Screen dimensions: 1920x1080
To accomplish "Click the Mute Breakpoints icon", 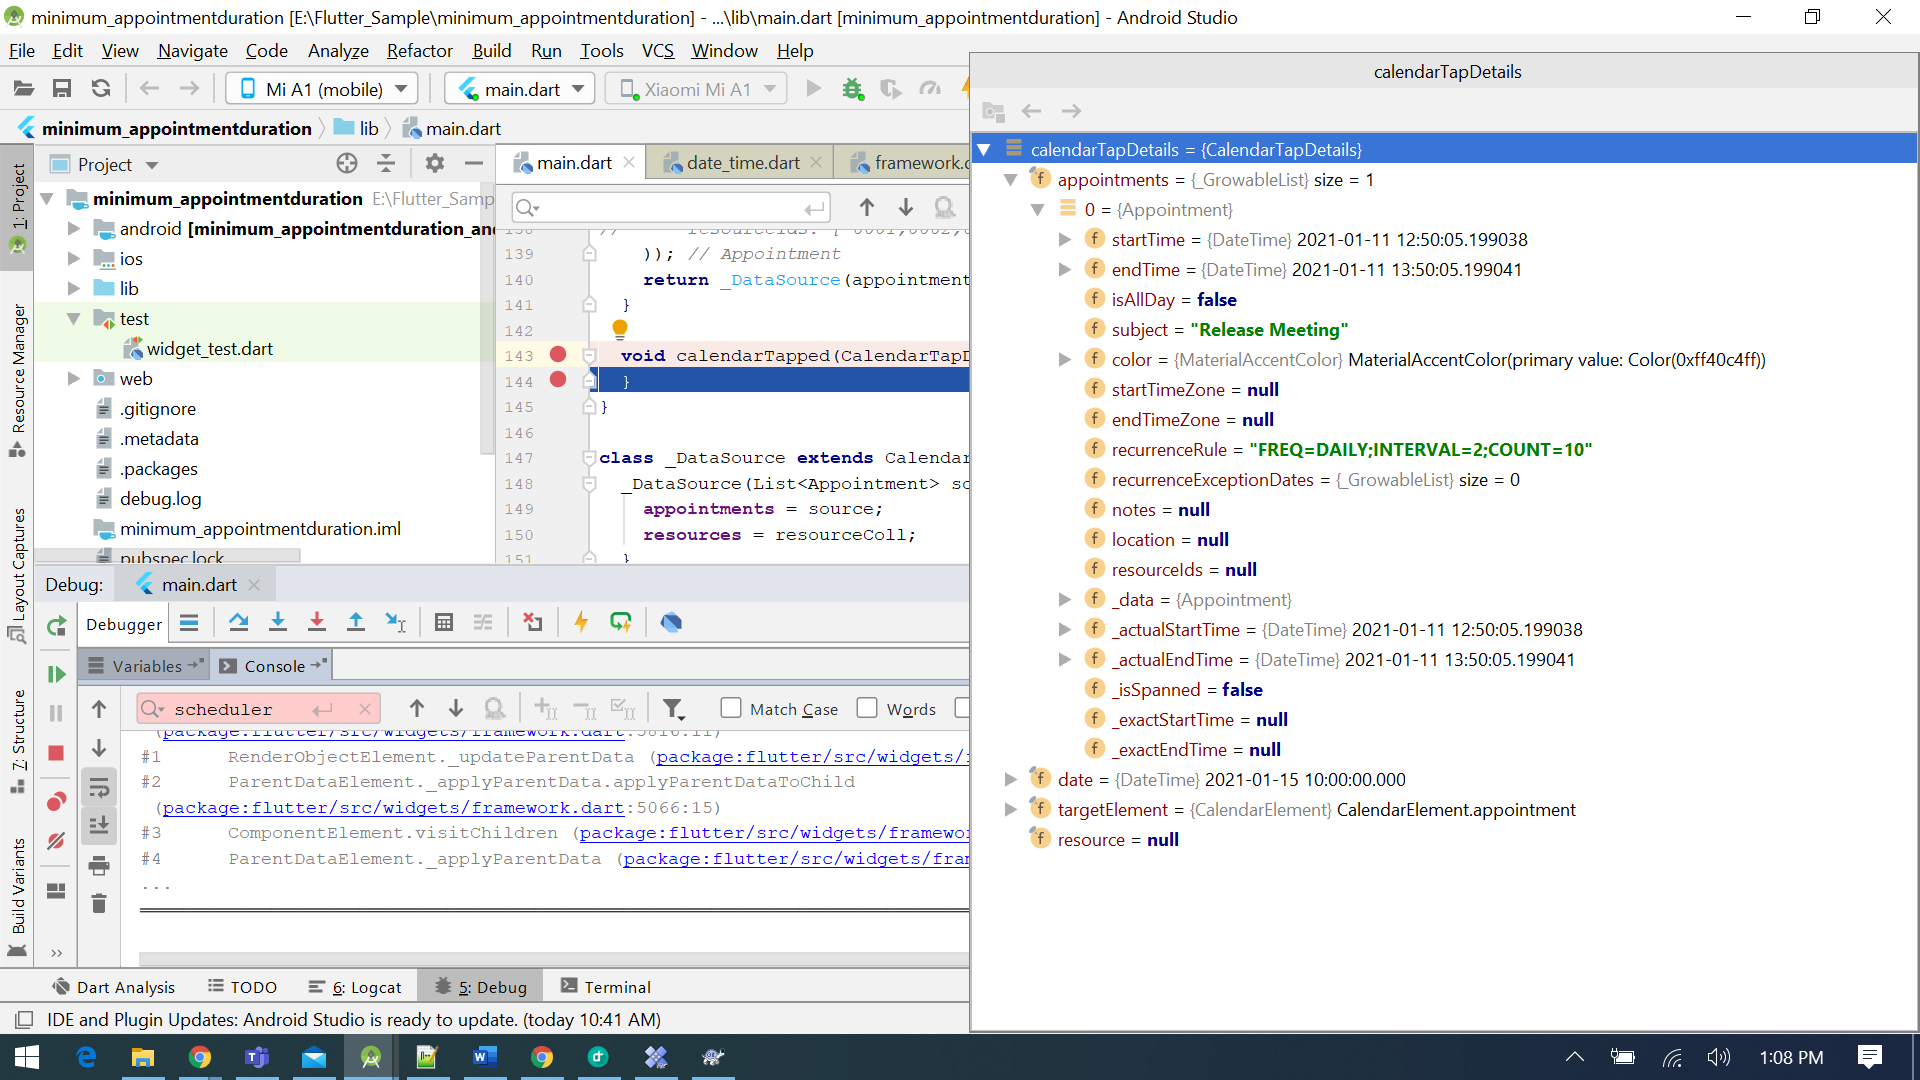I will [56, 841].
